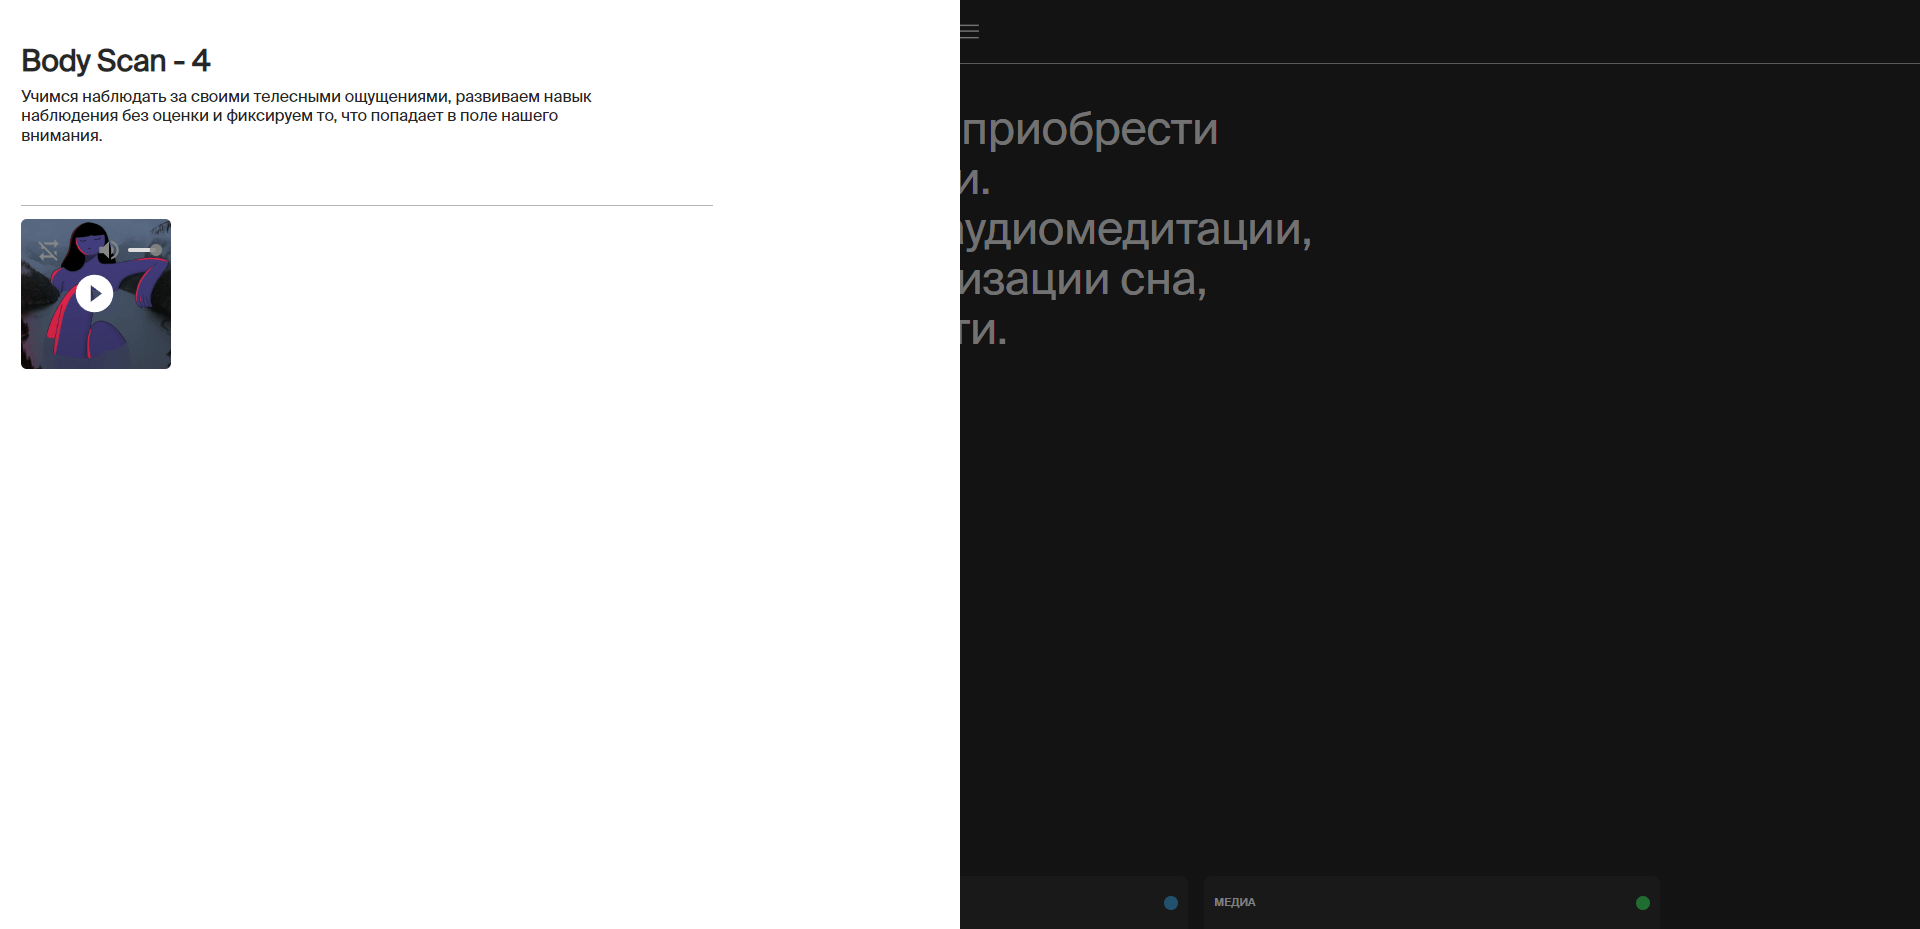This screenshot has height=929, width=1920.
Task: Mute audio with the speaker icon
Action: (x=109, y=250)
